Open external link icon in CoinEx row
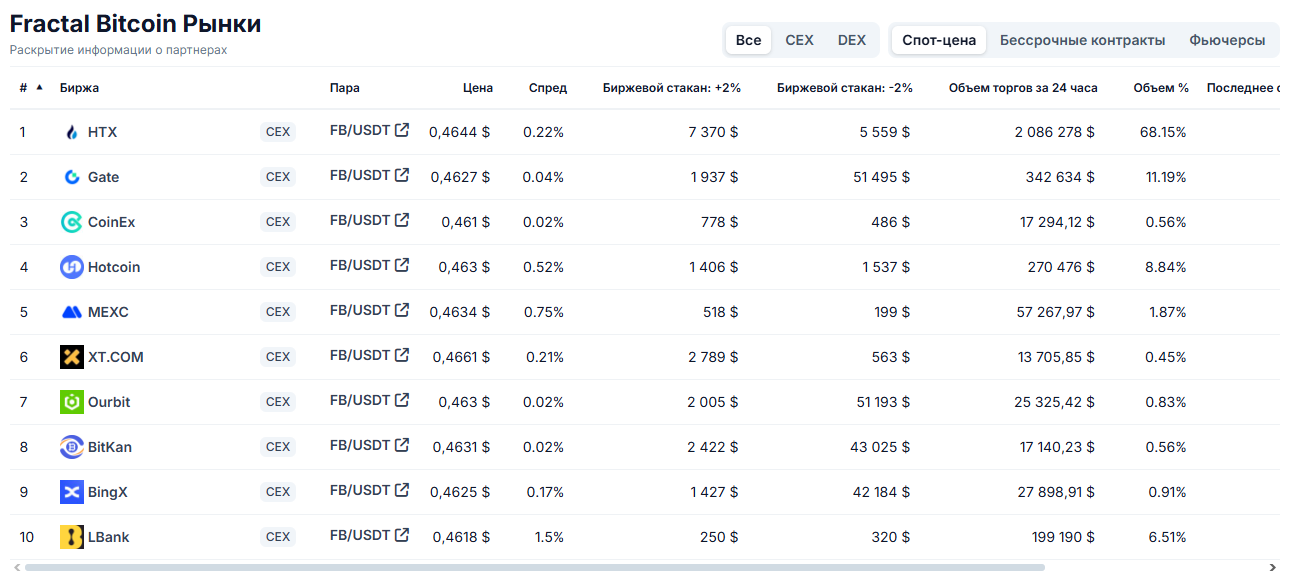 pyautogui.click(x=402, y=220)
